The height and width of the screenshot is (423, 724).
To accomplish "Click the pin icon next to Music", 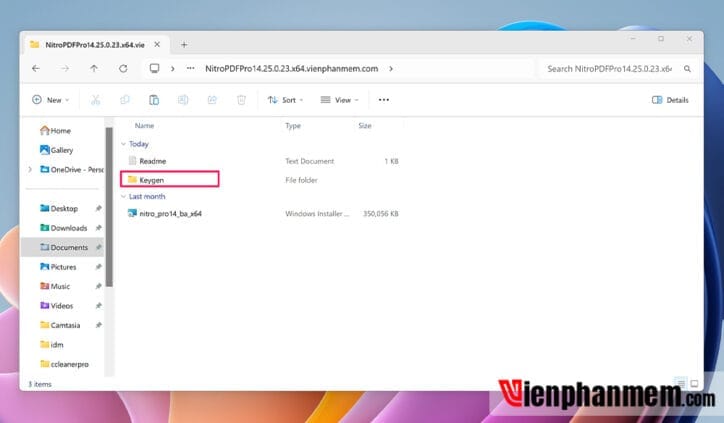I will tap(98, 286).
